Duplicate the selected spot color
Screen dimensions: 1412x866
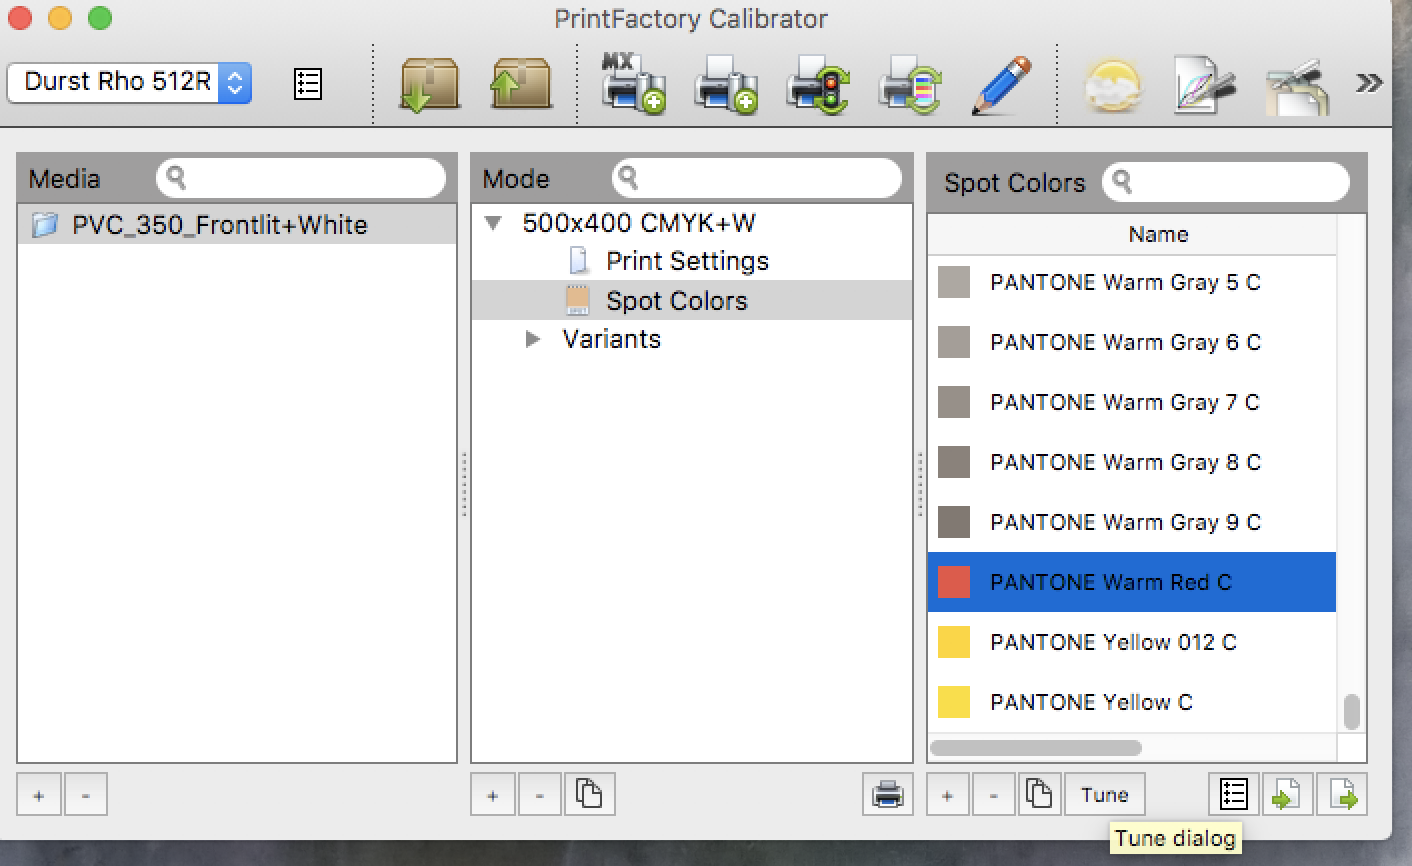pos(1039,796)
